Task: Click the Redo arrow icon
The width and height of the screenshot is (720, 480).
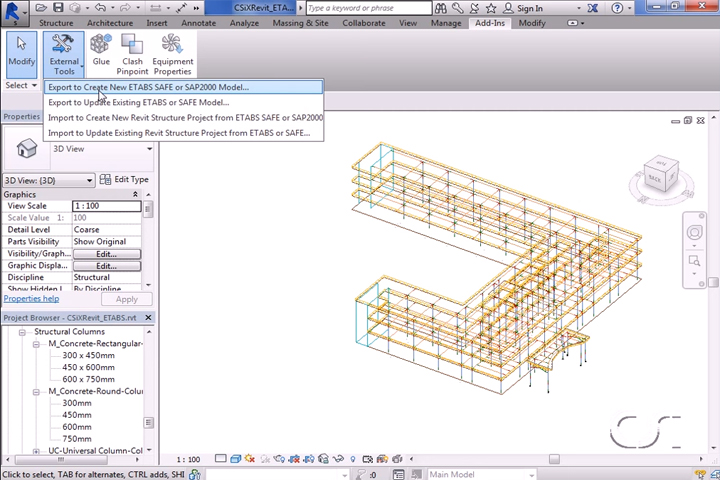Action: [124, 8]
